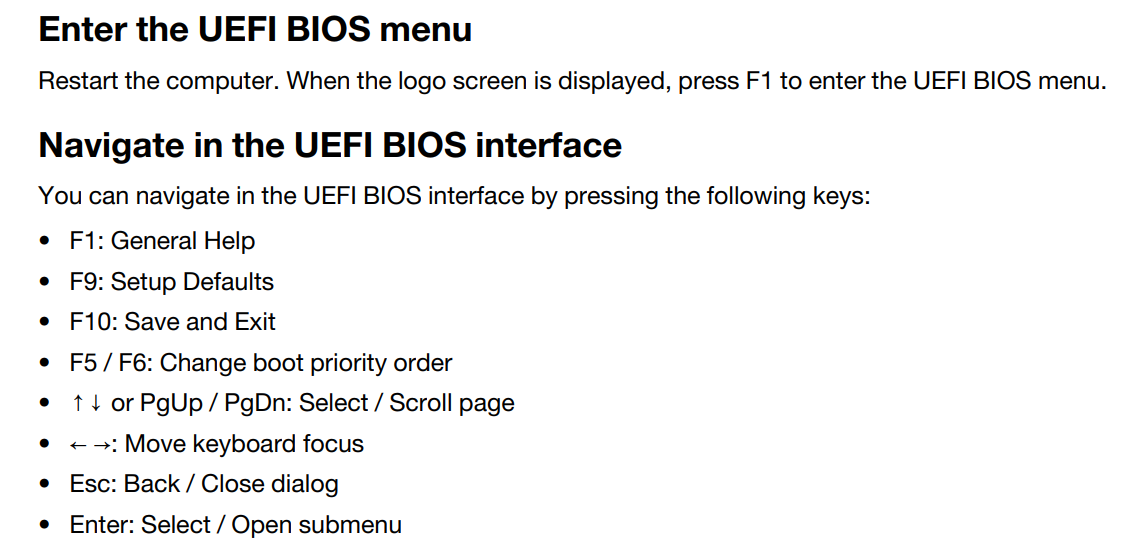Click the "F10: Save and Exit" list item
The width and height of the screenshot is (1139, 558).
[x=172, y=322]
